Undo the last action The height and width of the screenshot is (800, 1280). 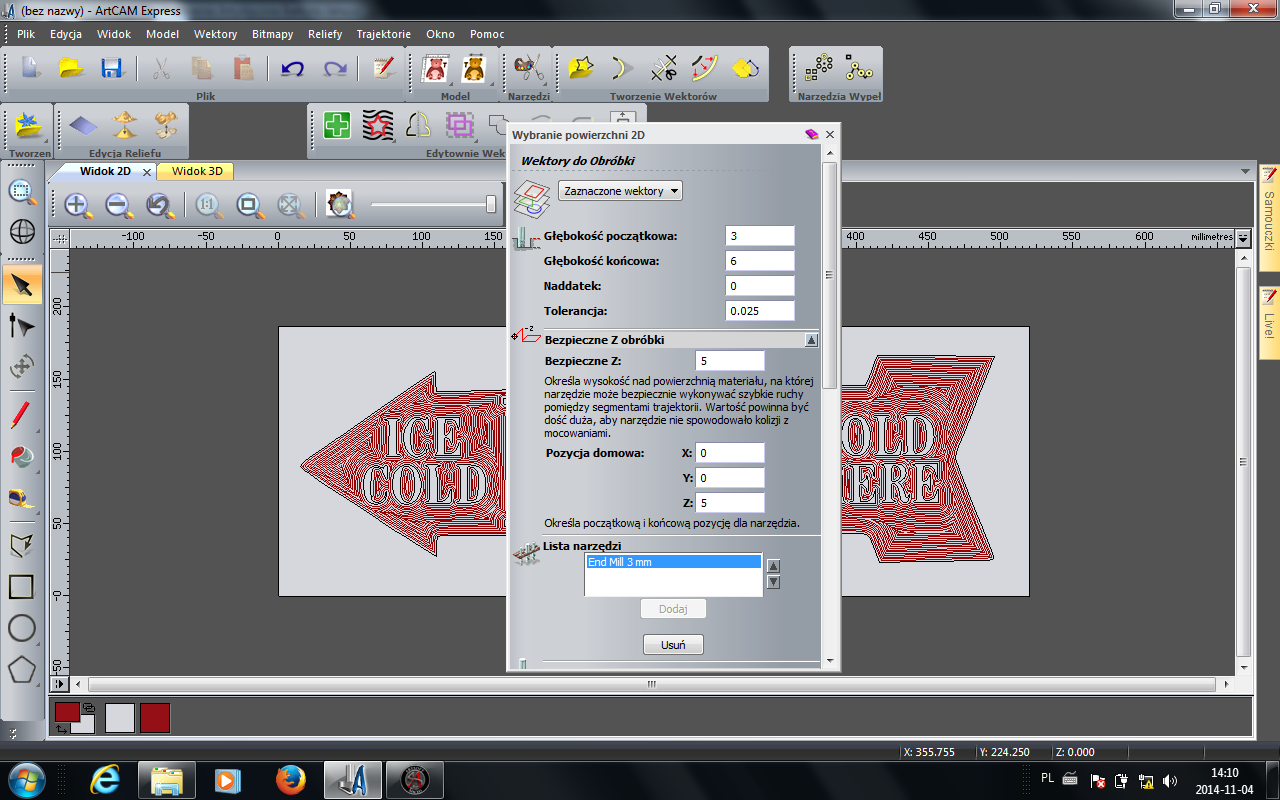292,68
